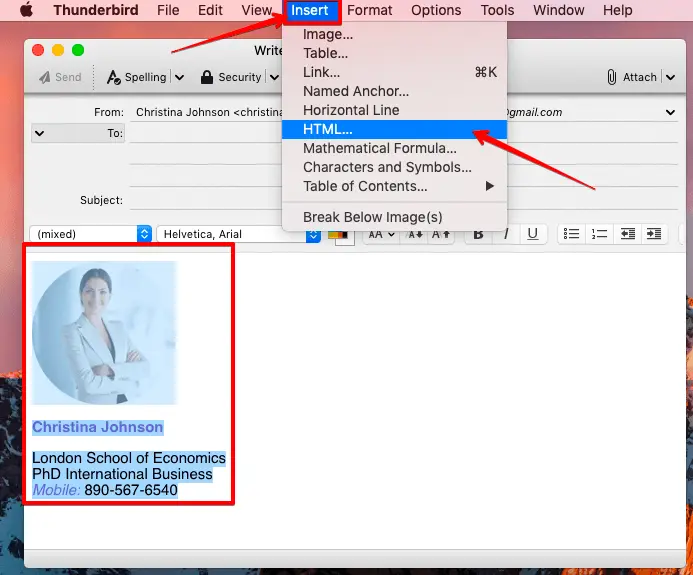
Task: Click the Mobile phone number line
Action: pyautogui.click(x=105, y=490)
